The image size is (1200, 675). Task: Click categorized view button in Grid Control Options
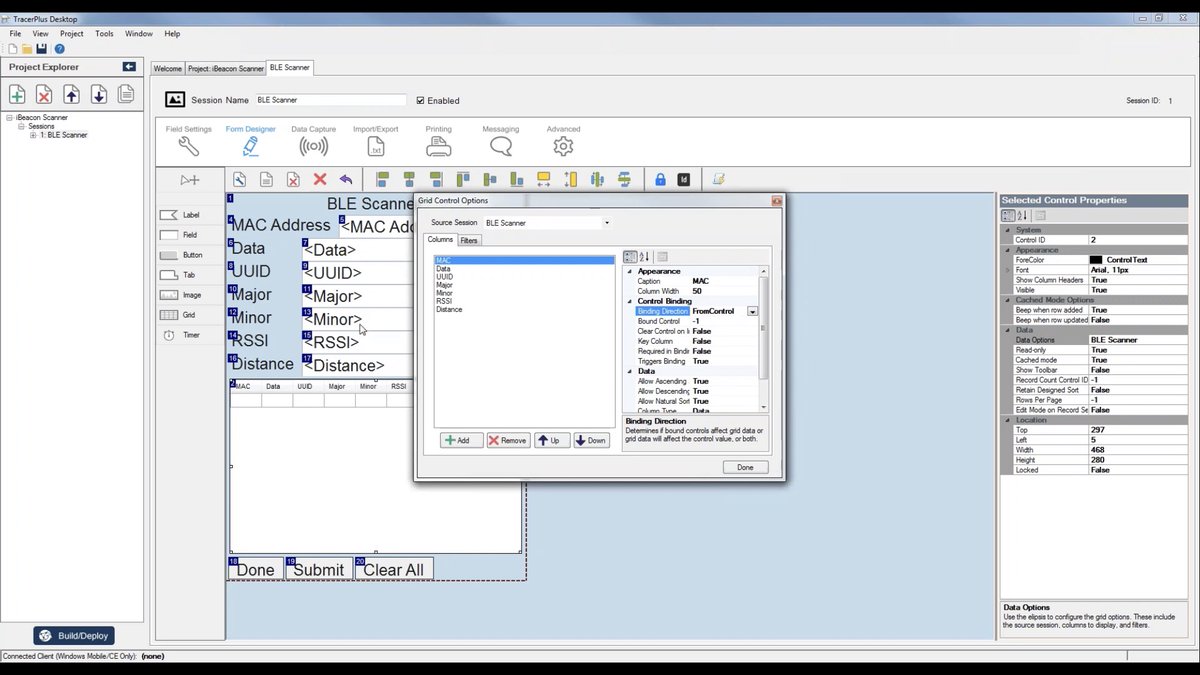(630, 257)
